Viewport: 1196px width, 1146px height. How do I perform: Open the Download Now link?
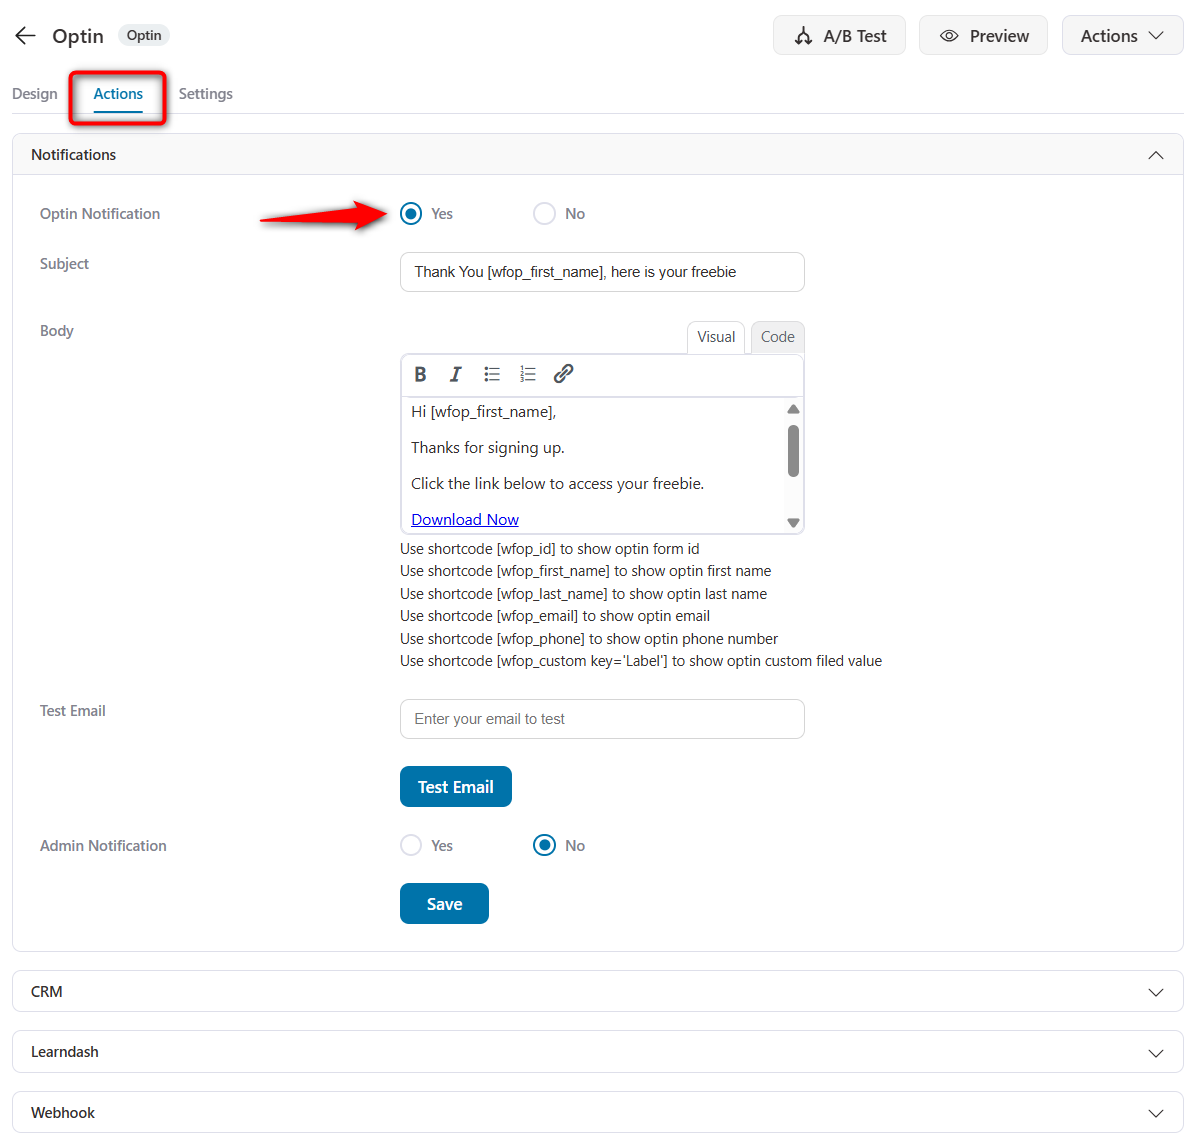(465, 520)
